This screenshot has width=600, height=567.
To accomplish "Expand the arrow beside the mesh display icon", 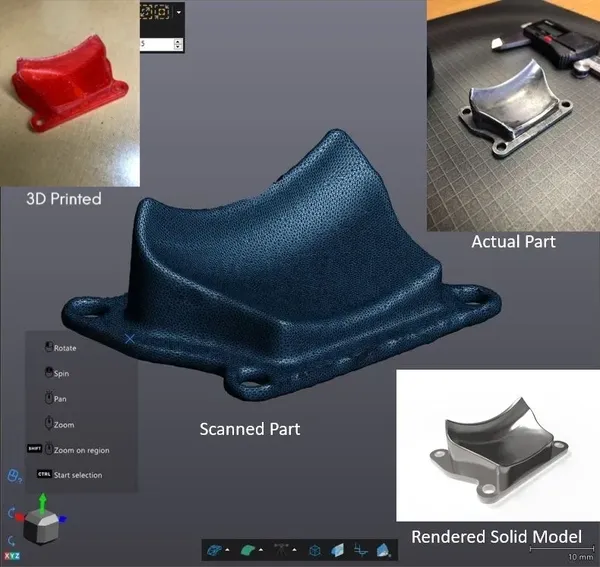I will 228,550.
